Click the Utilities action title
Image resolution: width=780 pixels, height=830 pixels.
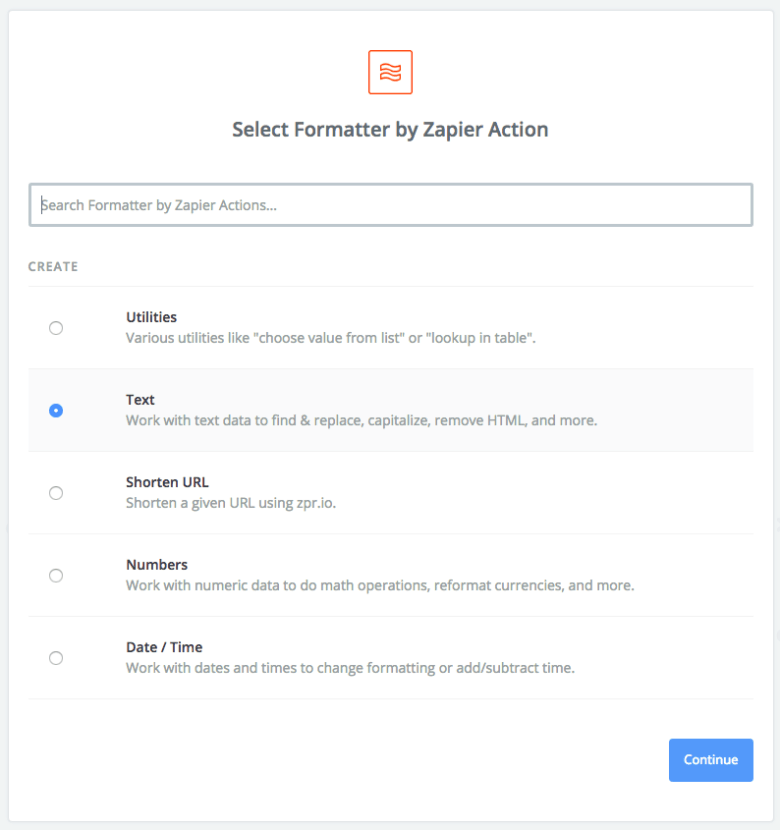pos(151,317)
